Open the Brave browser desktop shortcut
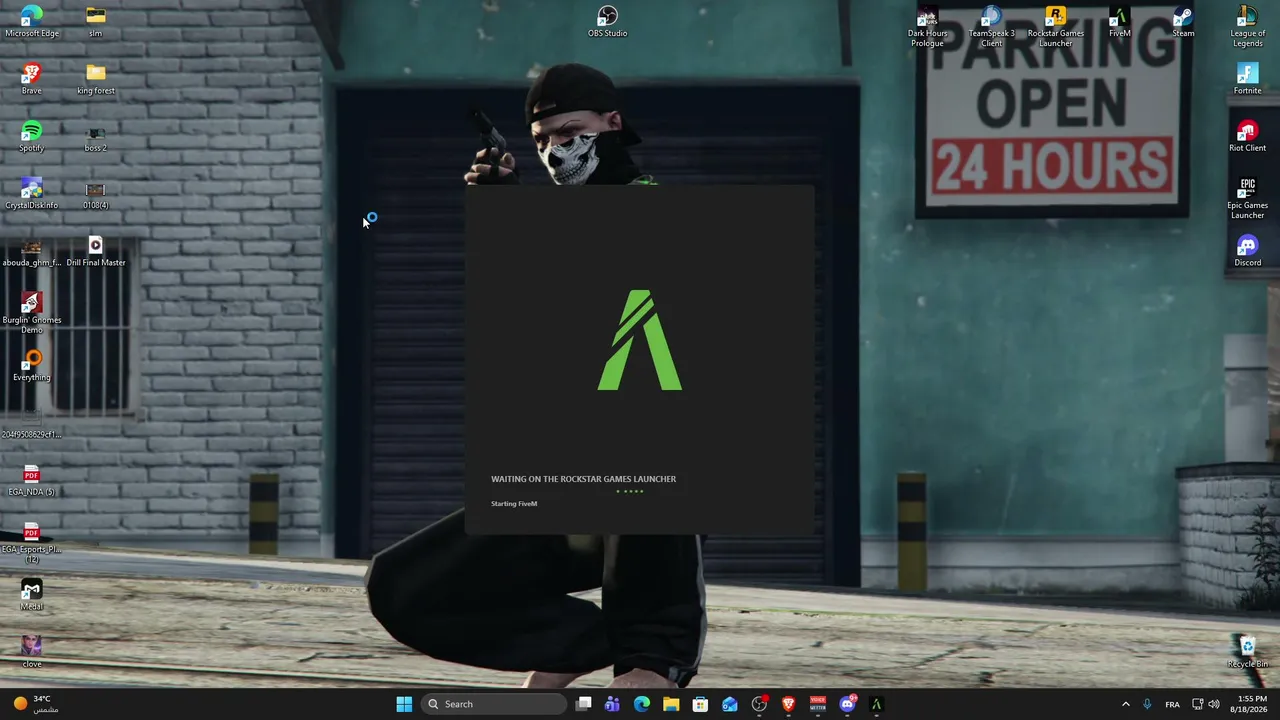 pos(32,79)
